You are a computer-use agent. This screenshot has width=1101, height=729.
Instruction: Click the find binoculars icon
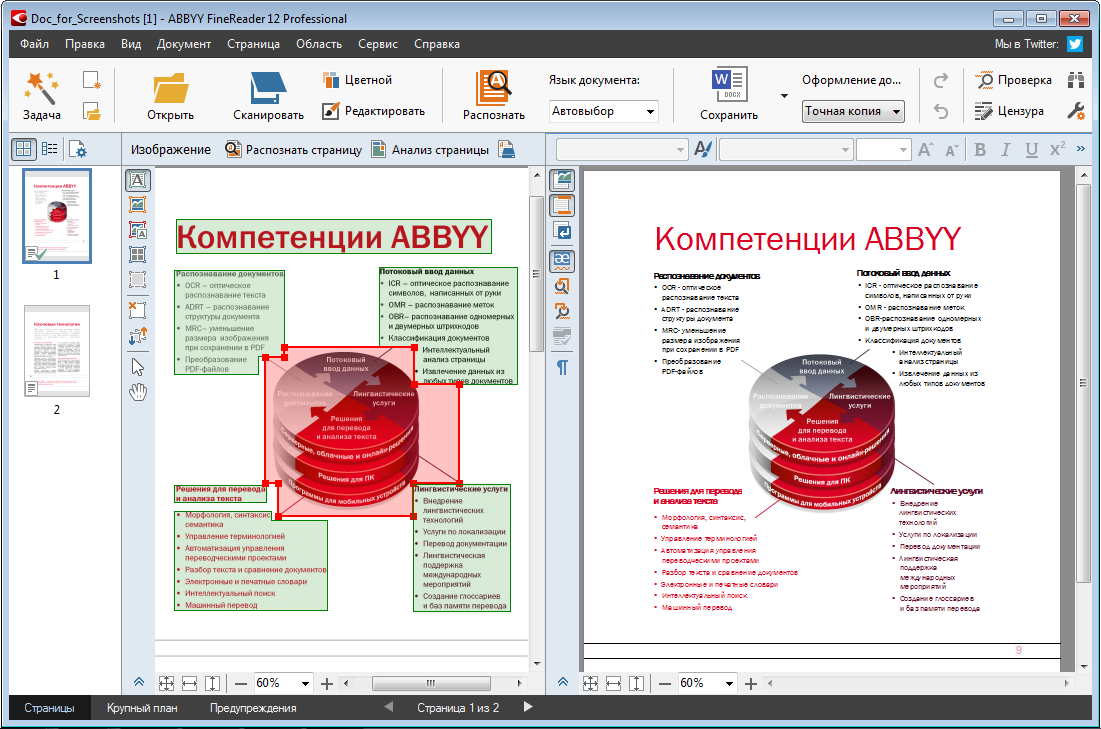pyautogui.click(x=1075, y=80)
